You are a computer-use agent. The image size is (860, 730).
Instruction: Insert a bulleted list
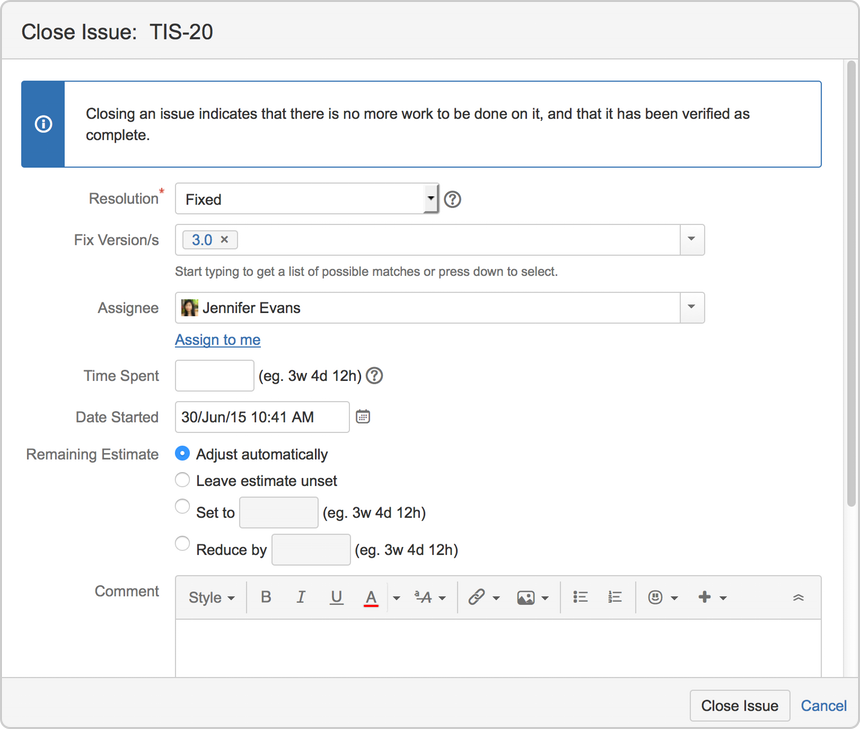[x=580, y=597]
